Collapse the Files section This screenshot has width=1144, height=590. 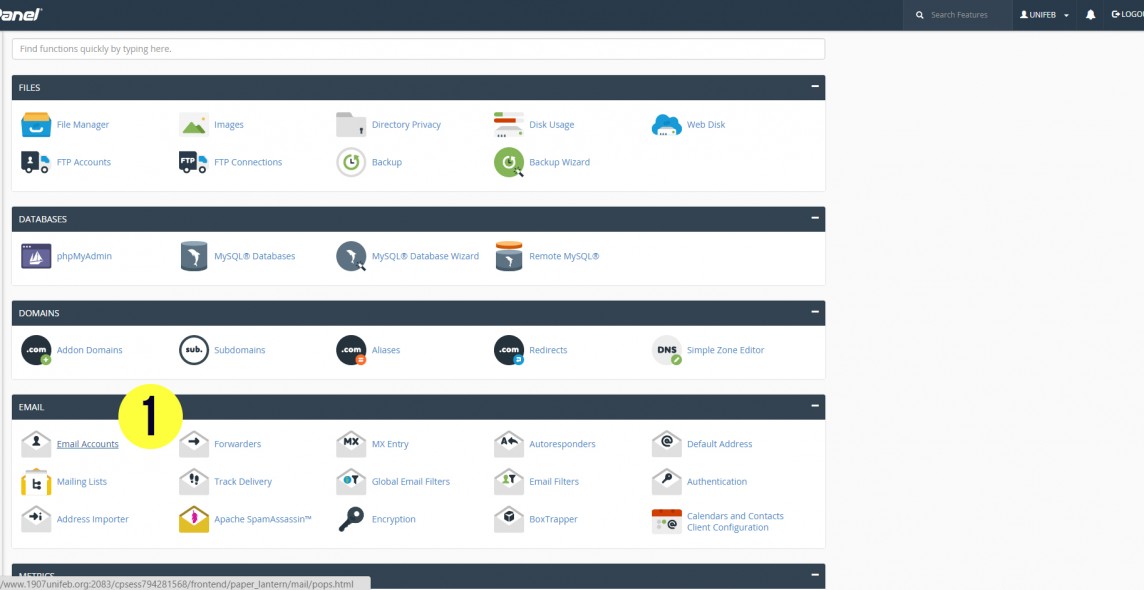click(x=815, y=87)
